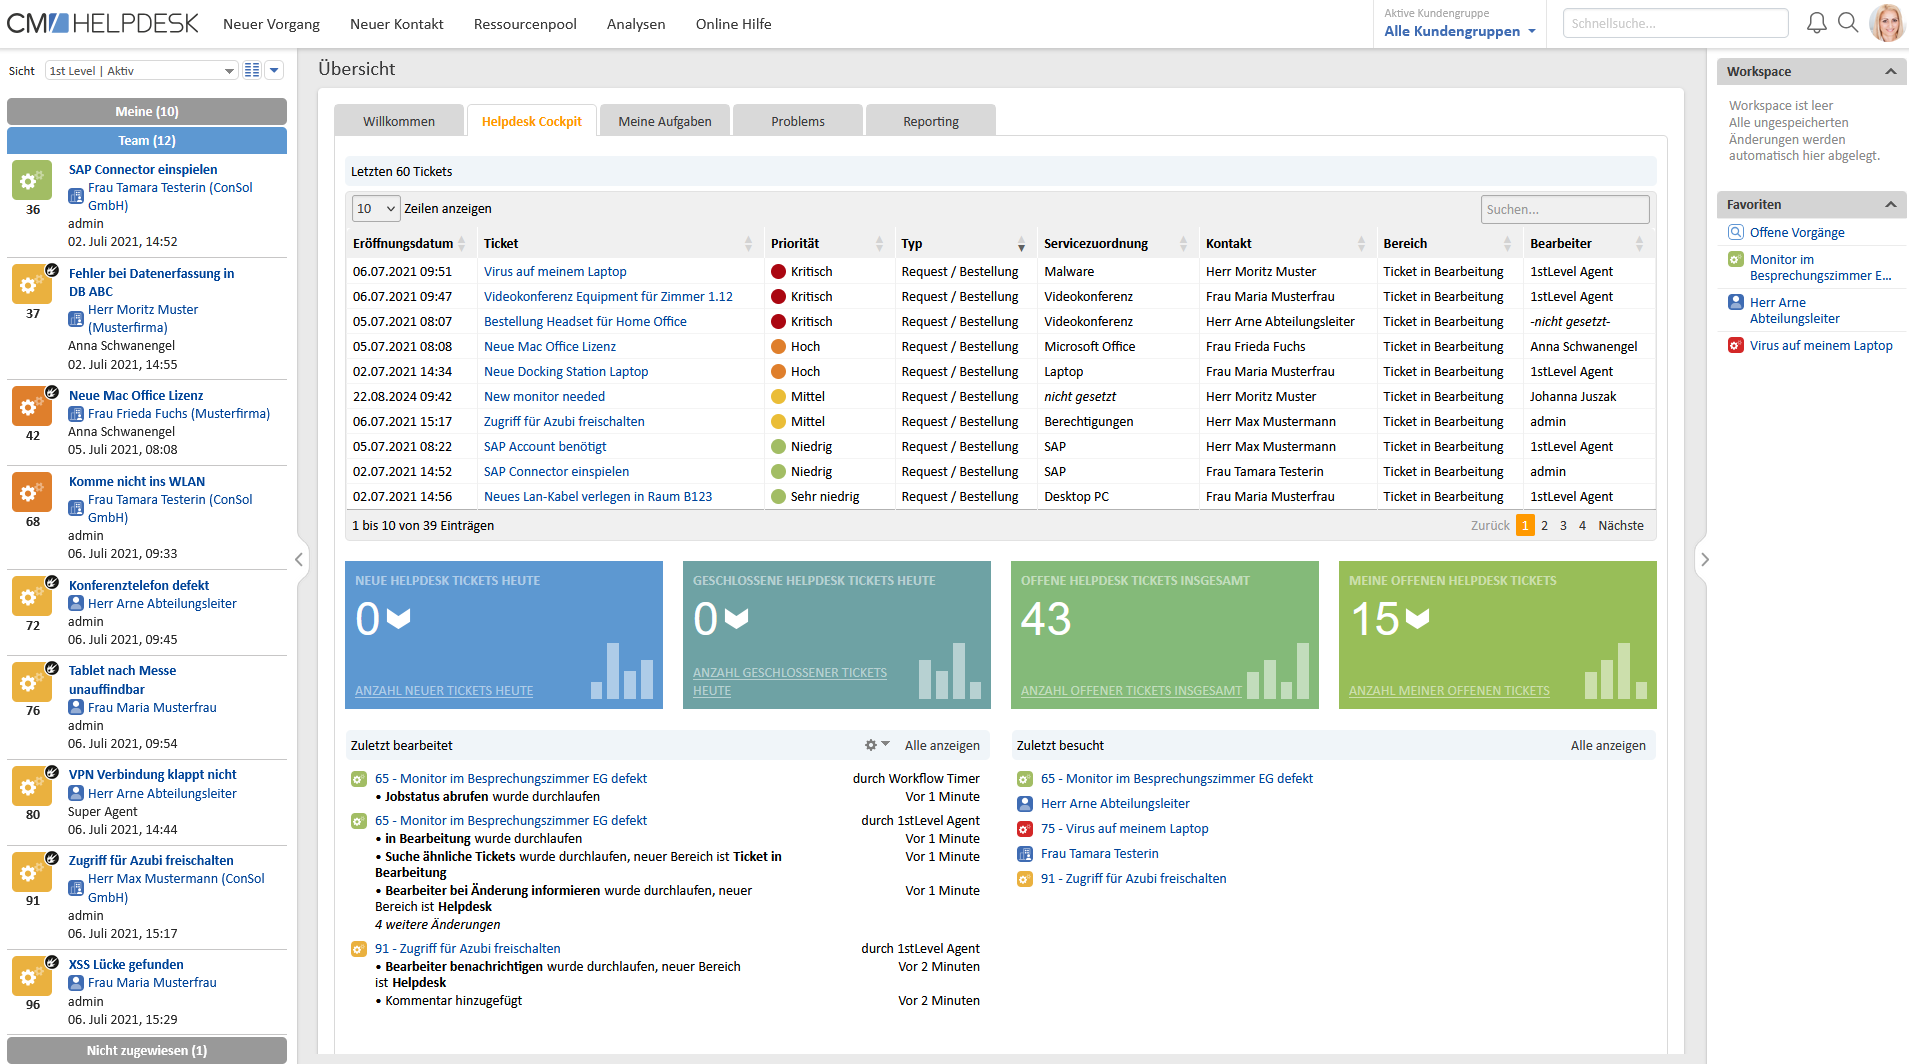Click table Suchen filter field
Screen dimensions: 1909x1064
point(1565,209)
